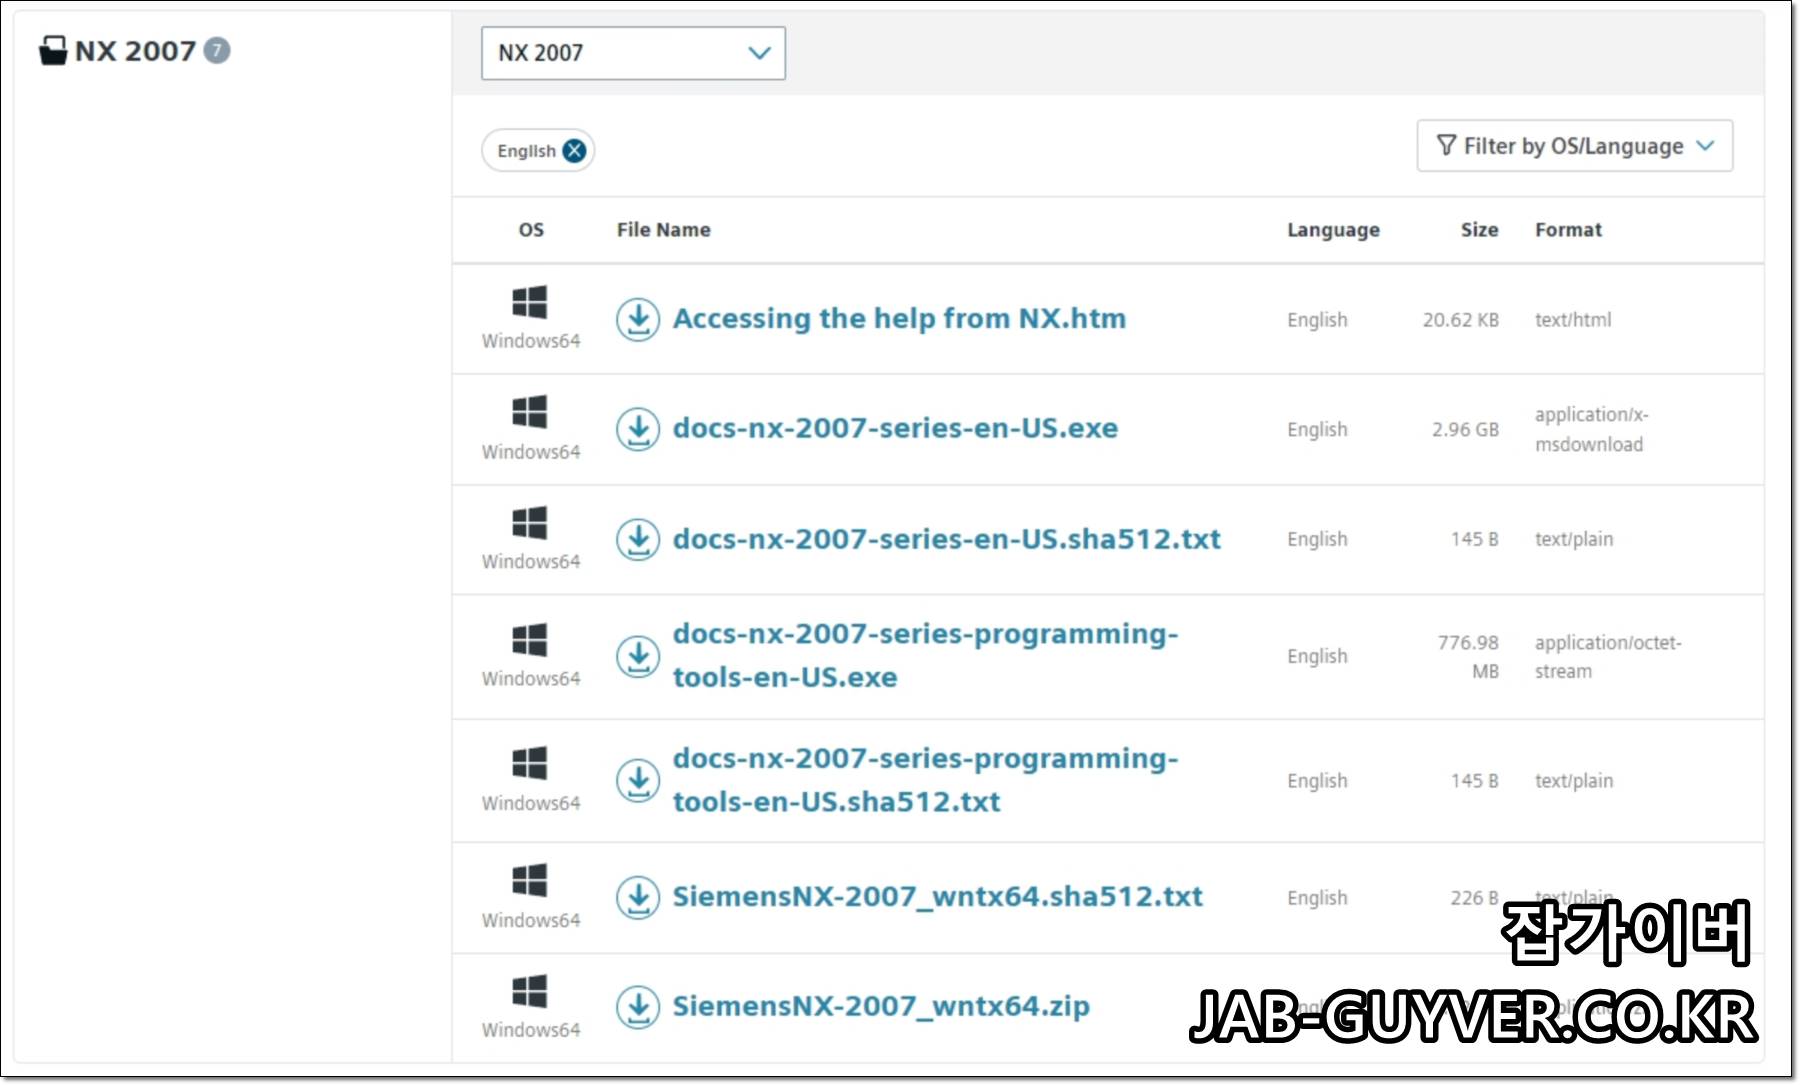This screenshot has height=1085, width=1800.
Task: Click the funnel filter icon
Action: [x=1446, y=146]
